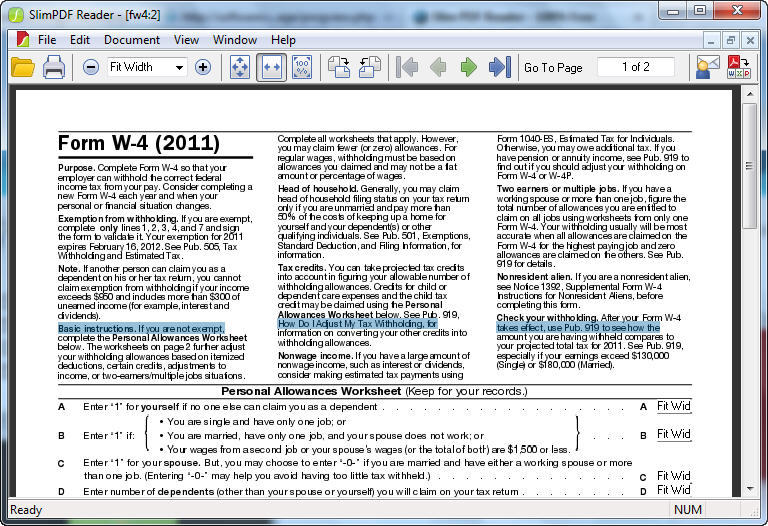The image size is (768, 526).
Task: Open the Help menu
Action: pyautogui.click(x=283, y=40)
